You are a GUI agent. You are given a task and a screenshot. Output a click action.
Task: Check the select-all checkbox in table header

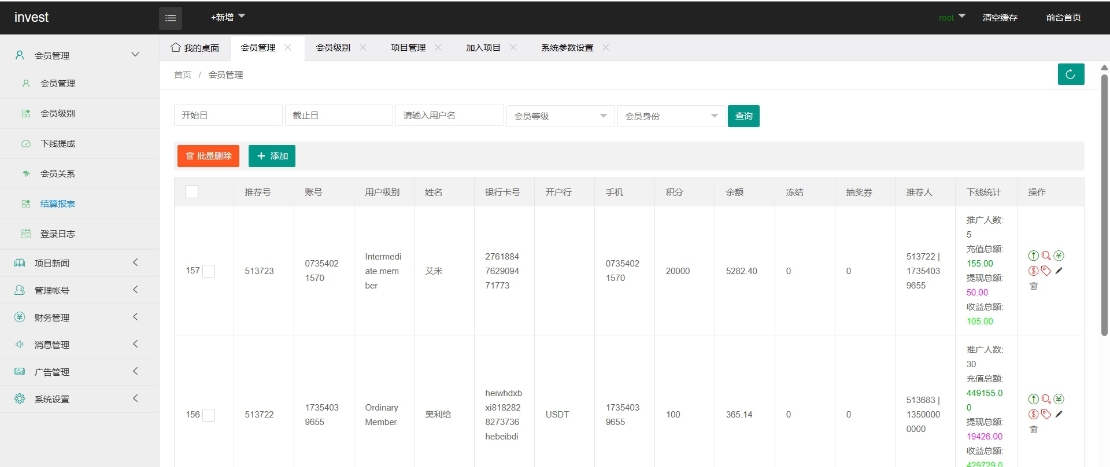[x=192, y=192]
